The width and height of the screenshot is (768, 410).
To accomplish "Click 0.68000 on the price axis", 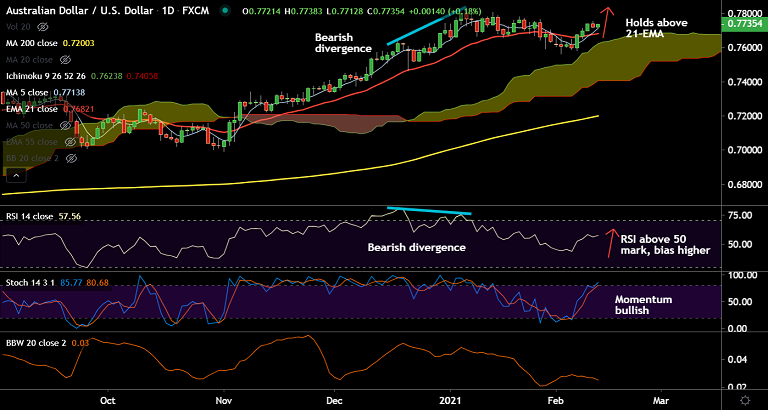I will point(744,185).
